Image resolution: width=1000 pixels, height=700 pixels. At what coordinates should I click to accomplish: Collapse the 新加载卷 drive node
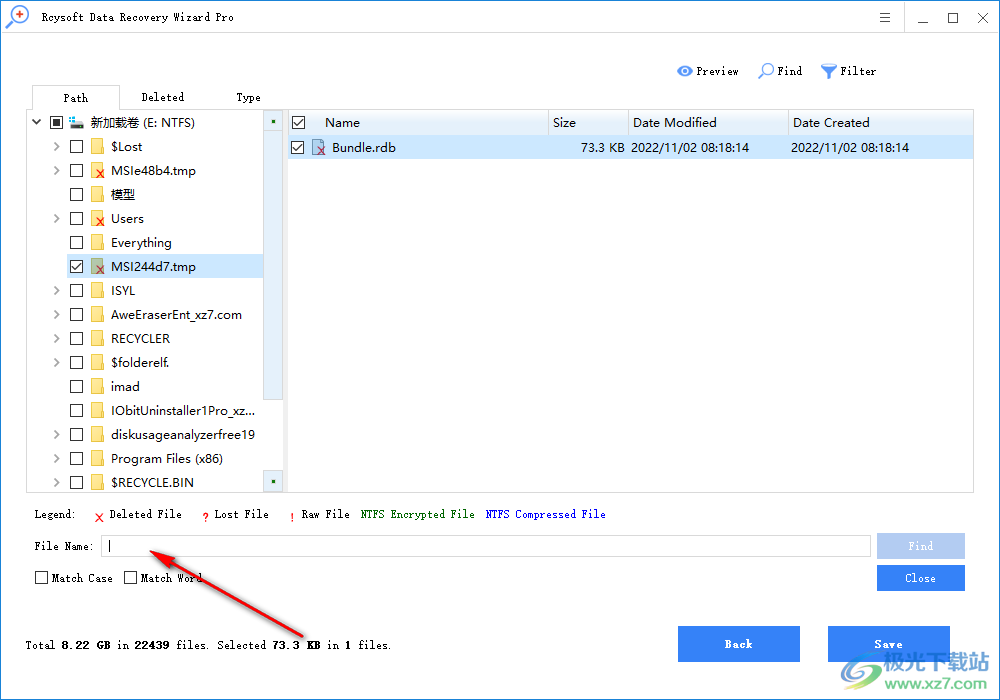[x=36, y=121]
